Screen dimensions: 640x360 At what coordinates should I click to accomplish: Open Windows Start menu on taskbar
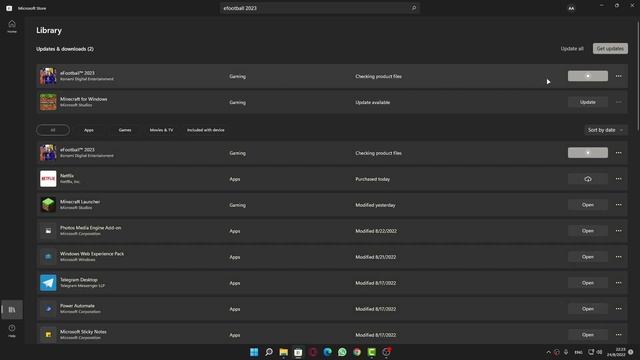click(x=254, y=352)
